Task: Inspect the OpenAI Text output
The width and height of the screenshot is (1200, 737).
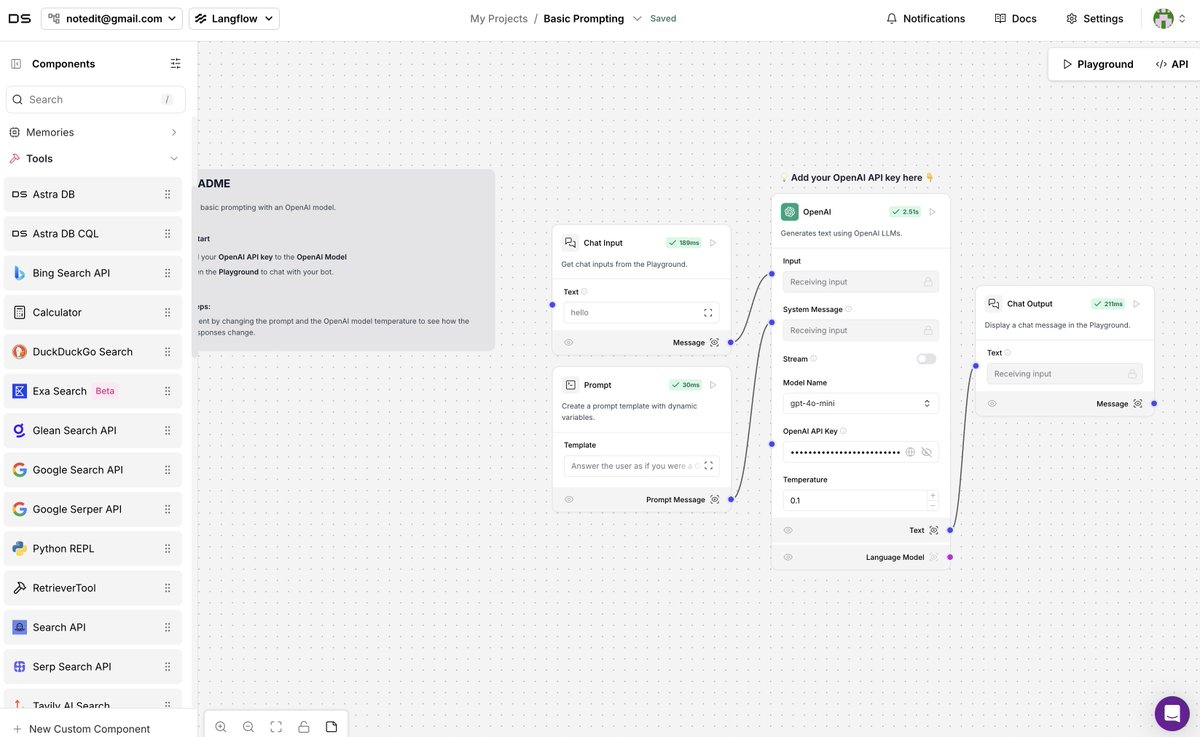Action: (934, 530)
